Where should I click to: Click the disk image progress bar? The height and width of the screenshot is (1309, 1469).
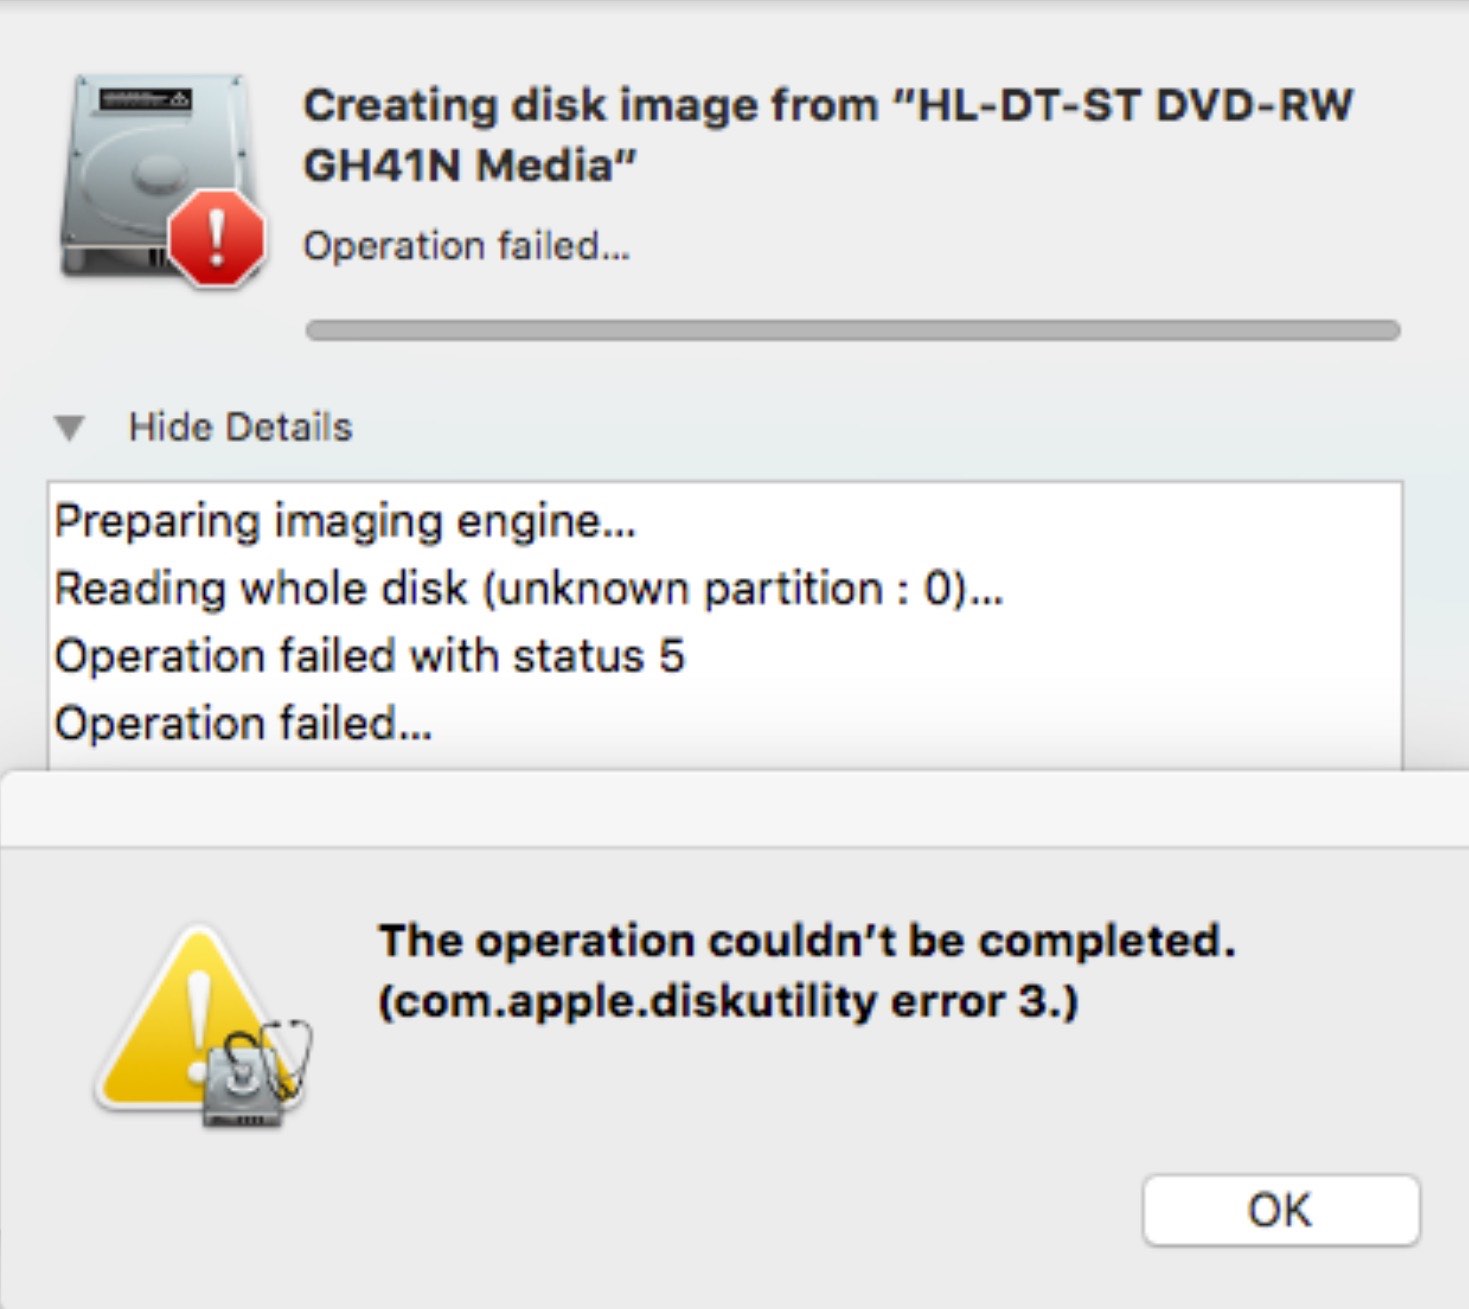(x=852, y=331)
